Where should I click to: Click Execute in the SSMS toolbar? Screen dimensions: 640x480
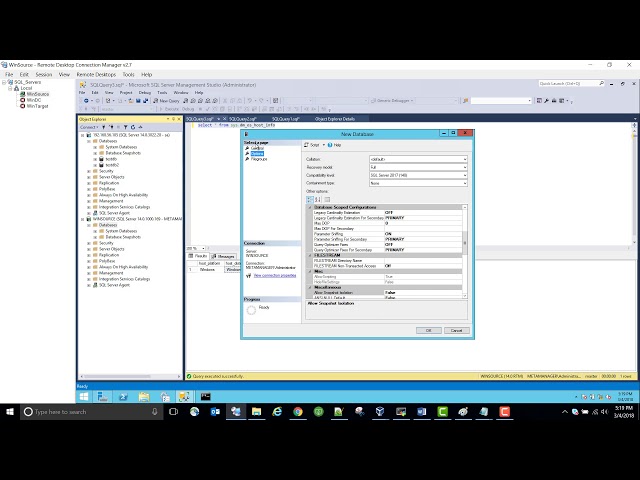click(169, 109)
